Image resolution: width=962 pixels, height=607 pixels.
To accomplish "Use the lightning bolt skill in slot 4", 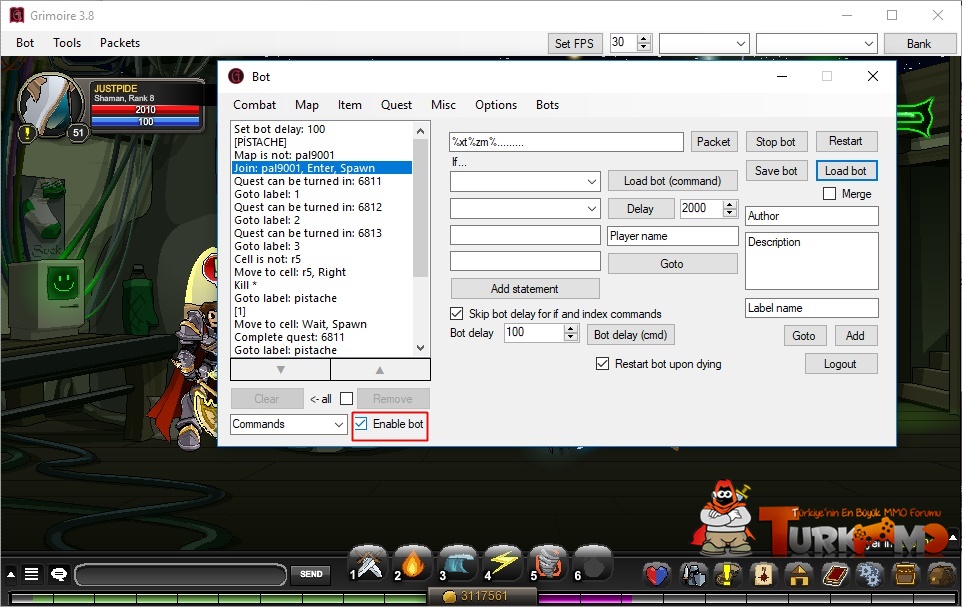I will pyautogui.click(x=504, y=565).
